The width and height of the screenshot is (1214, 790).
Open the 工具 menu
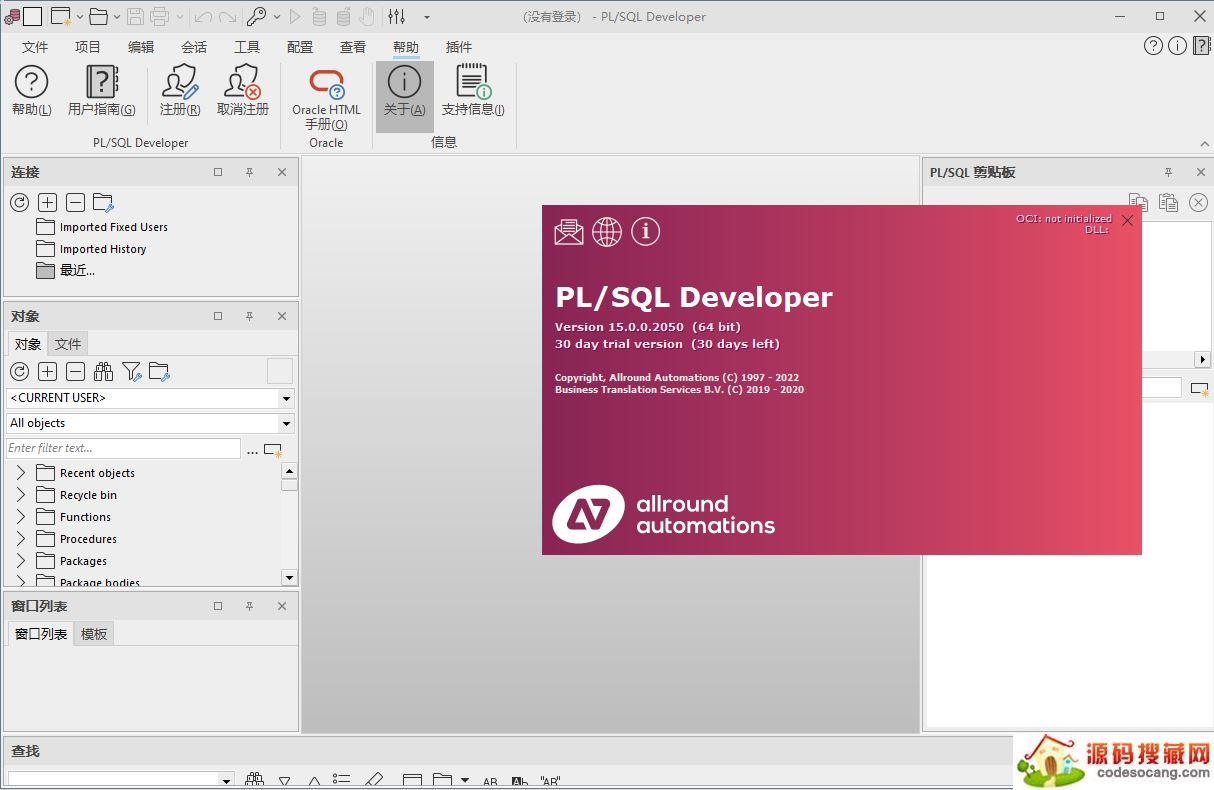pyautogui.click(x=247, y=47)
